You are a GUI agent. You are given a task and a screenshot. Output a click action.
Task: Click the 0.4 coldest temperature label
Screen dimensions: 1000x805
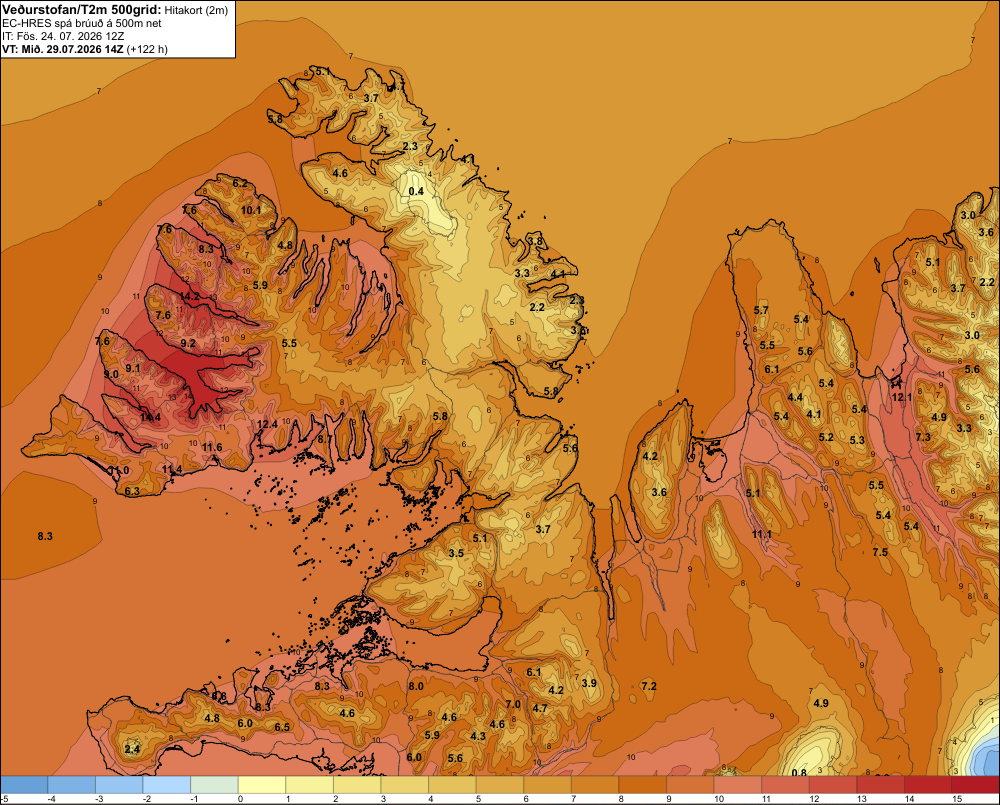click(x=416, y=191)
